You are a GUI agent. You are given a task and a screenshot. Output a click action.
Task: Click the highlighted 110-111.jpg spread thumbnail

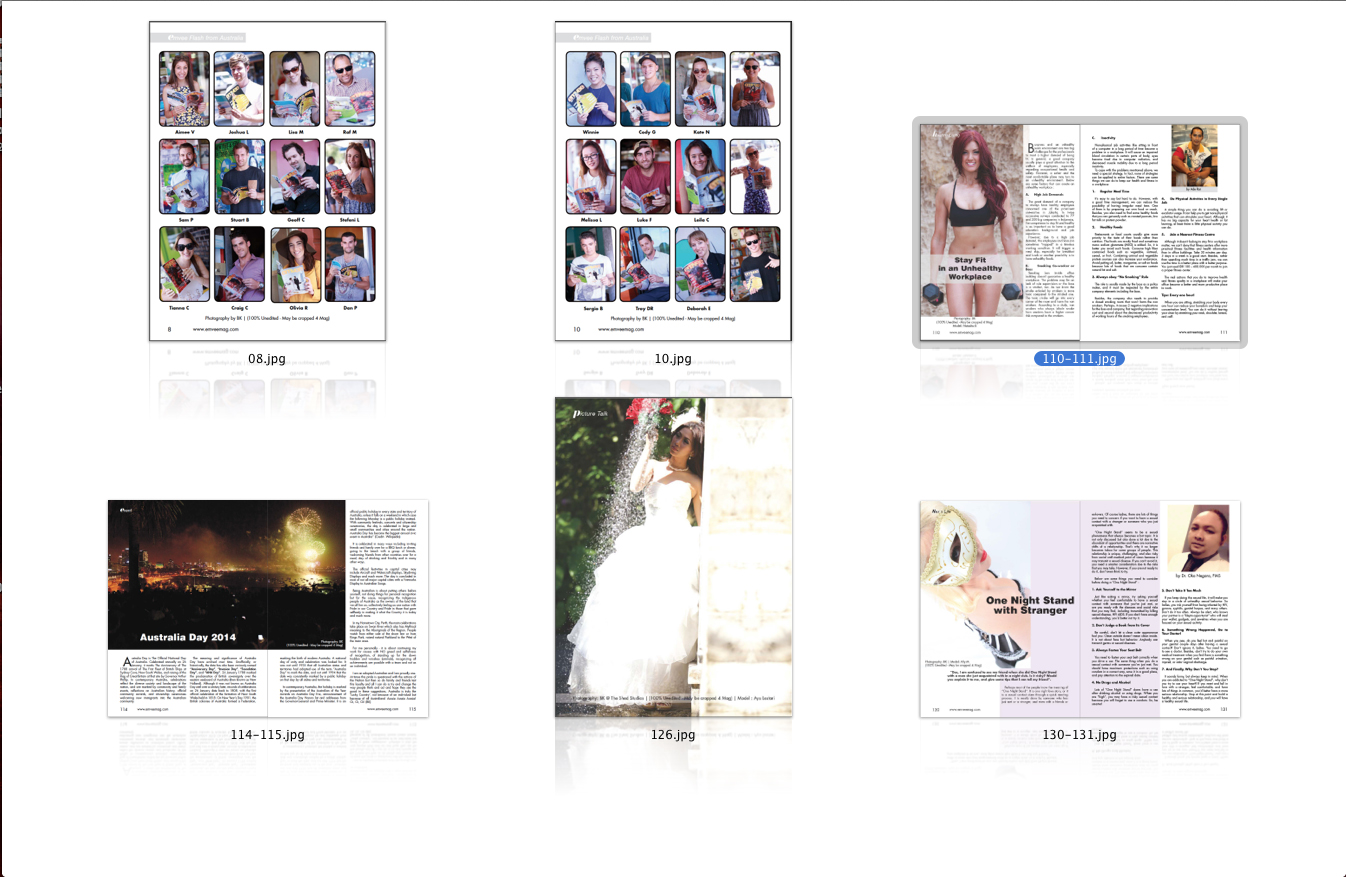coord(1079,232)
